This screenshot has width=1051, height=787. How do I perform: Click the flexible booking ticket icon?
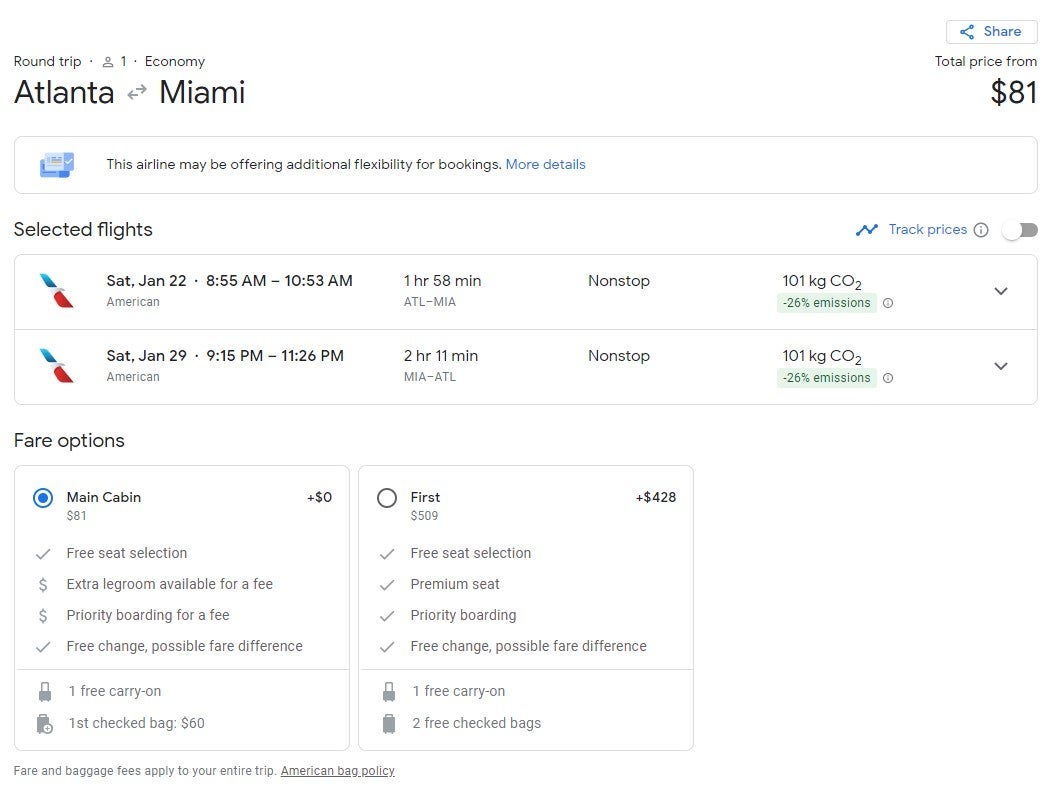57,164
